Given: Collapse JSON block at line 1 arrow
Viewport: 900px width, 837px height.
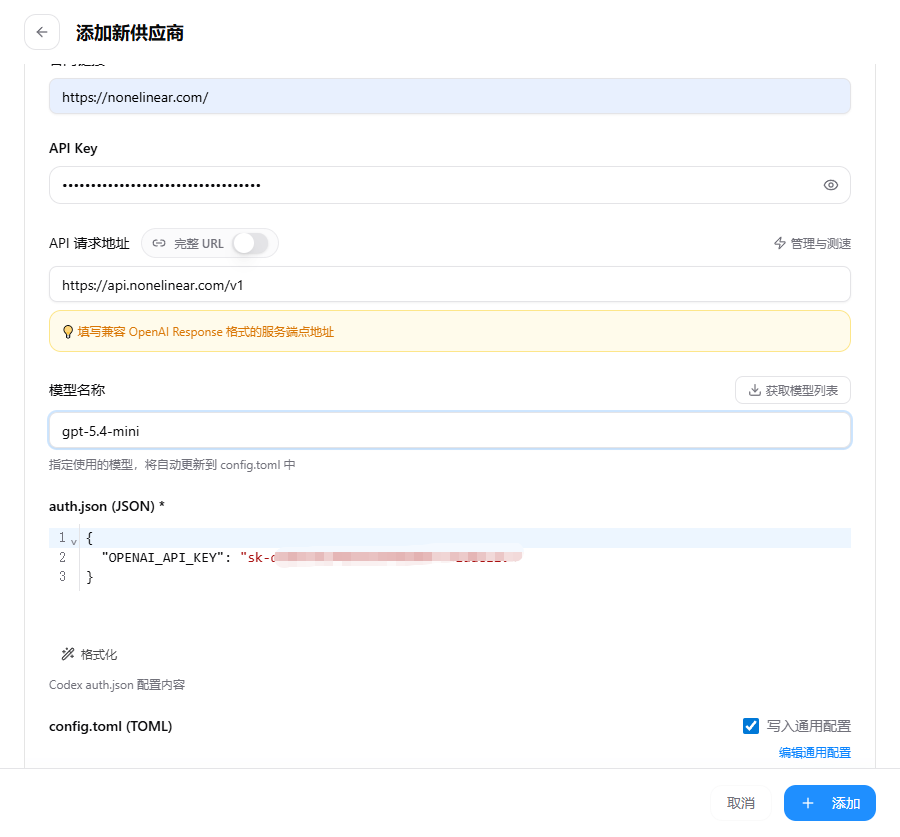Looking at the screenshot, I should (x=73, y=541).
